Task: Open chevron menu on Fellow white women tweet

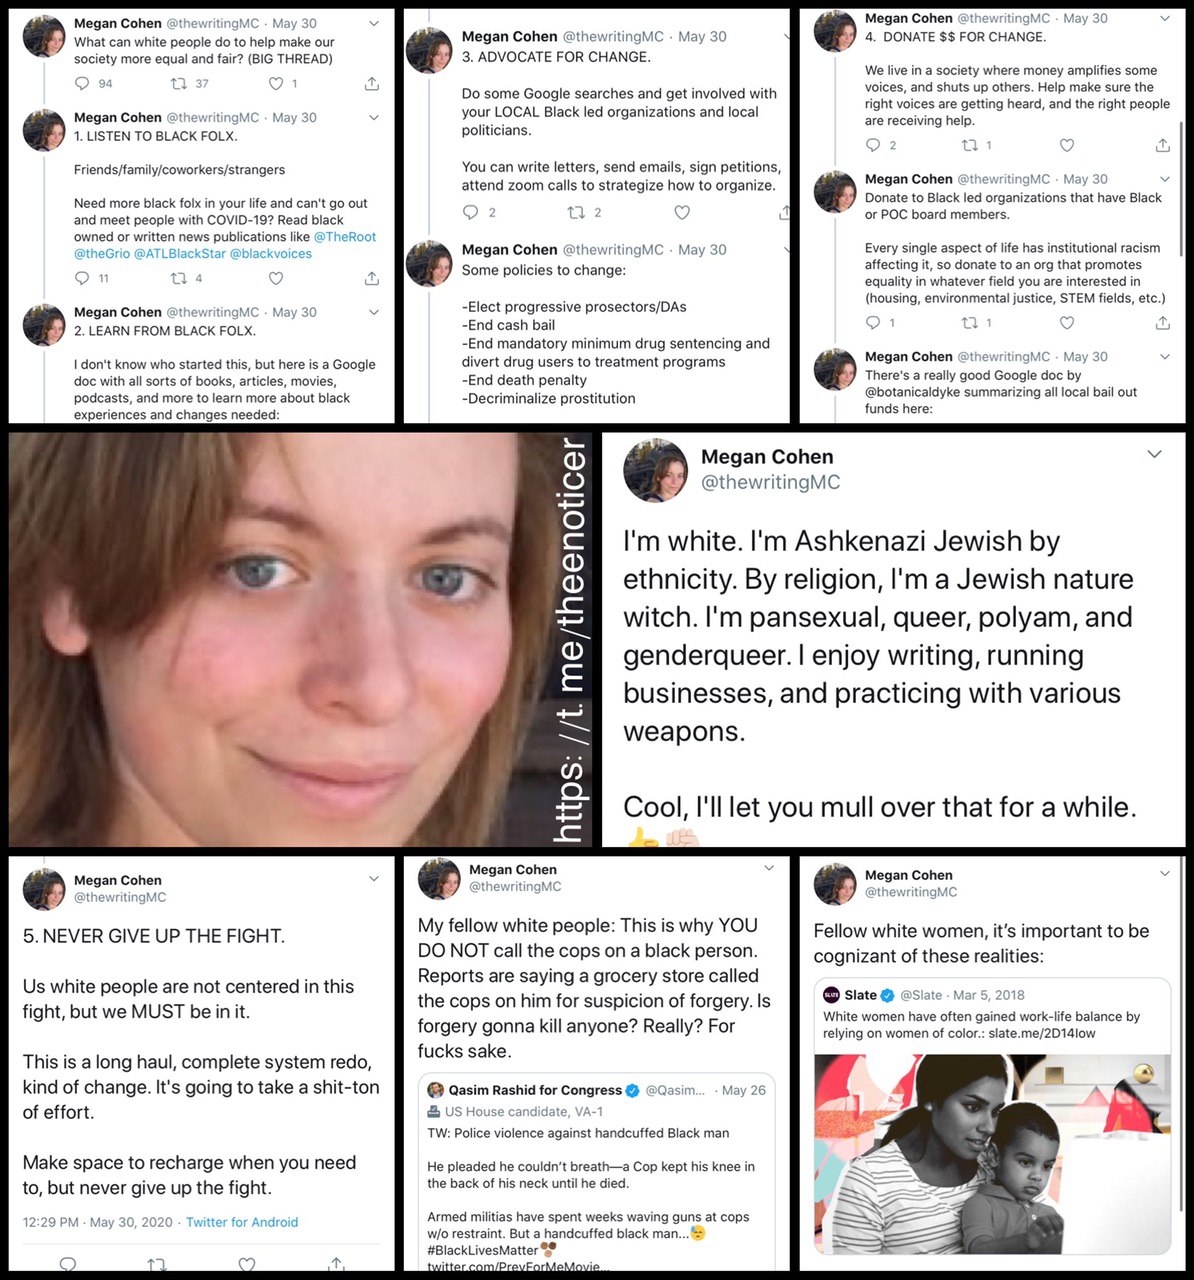Action: pyautogui.click(x=1165, y=874)
